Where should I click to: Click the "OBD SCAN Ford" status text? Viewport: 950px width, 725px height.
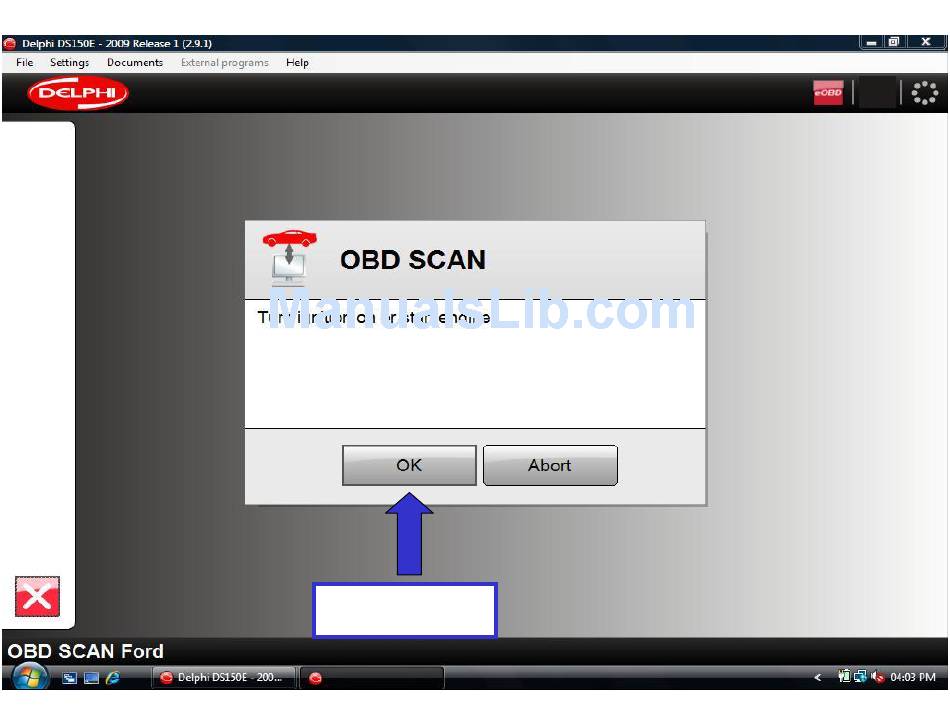pyautogui.click(x=85, y=651)
